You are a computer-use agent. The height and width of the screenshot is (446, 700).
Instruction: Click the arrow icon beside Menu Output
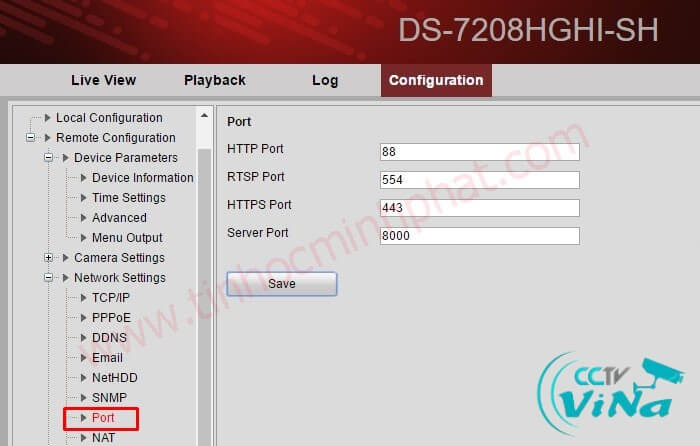[83, 238]
